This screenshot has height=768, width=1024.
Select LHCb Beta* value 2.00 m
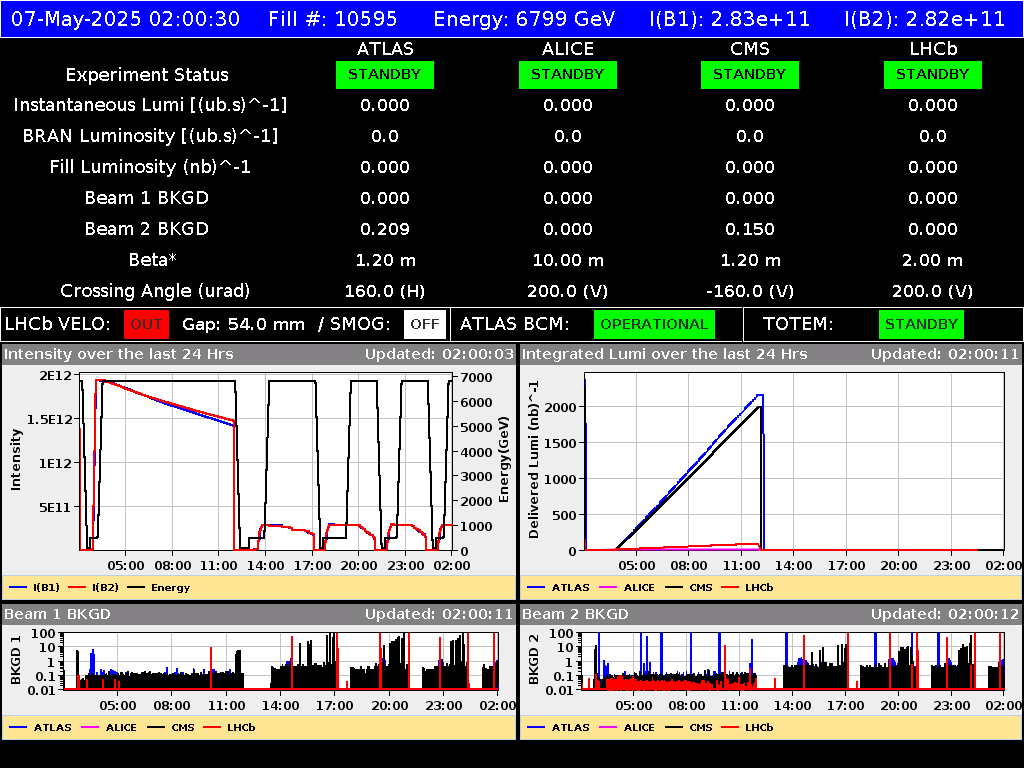click(x=933, y=261)
